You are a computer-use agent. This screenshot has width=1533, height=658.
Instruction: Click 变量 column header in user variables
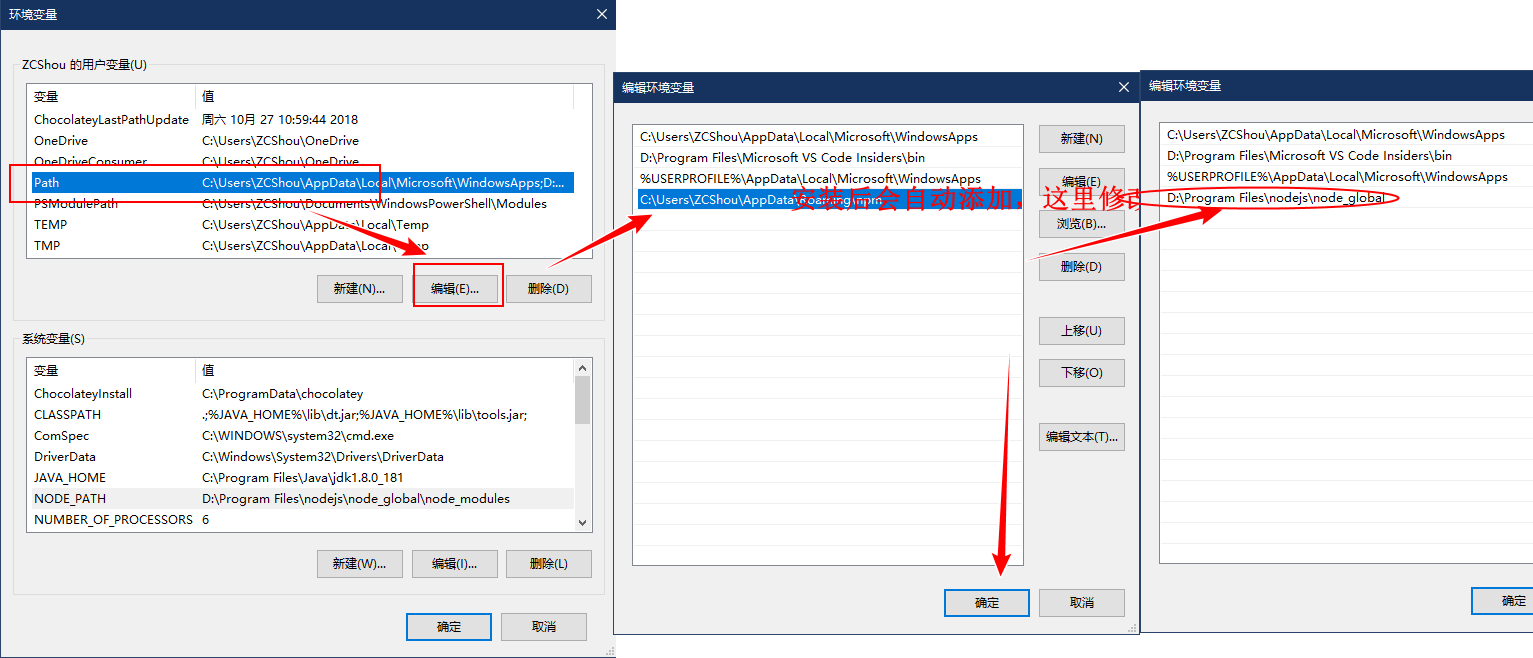point(111,96)
